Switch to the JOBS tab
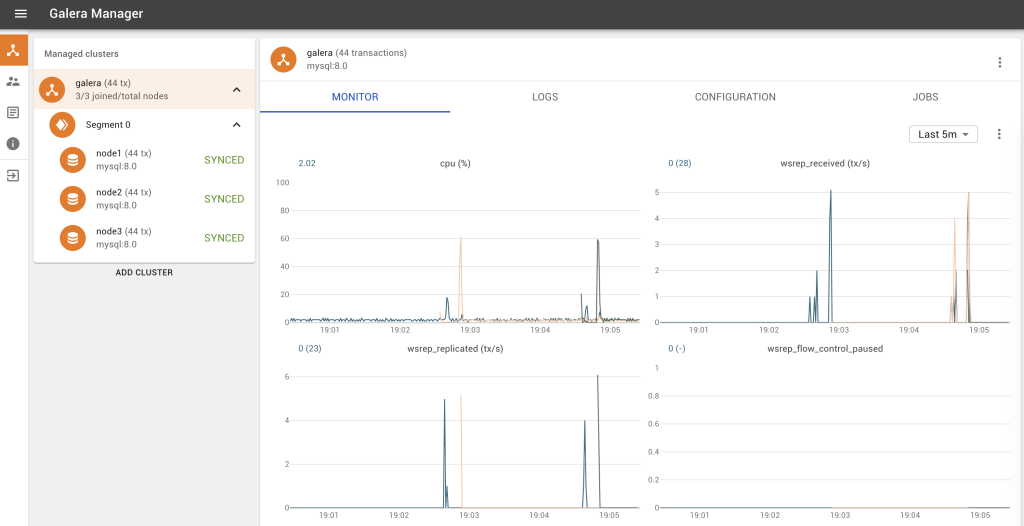The width and height of the screenshot is (1024, 526). [925, 97]
